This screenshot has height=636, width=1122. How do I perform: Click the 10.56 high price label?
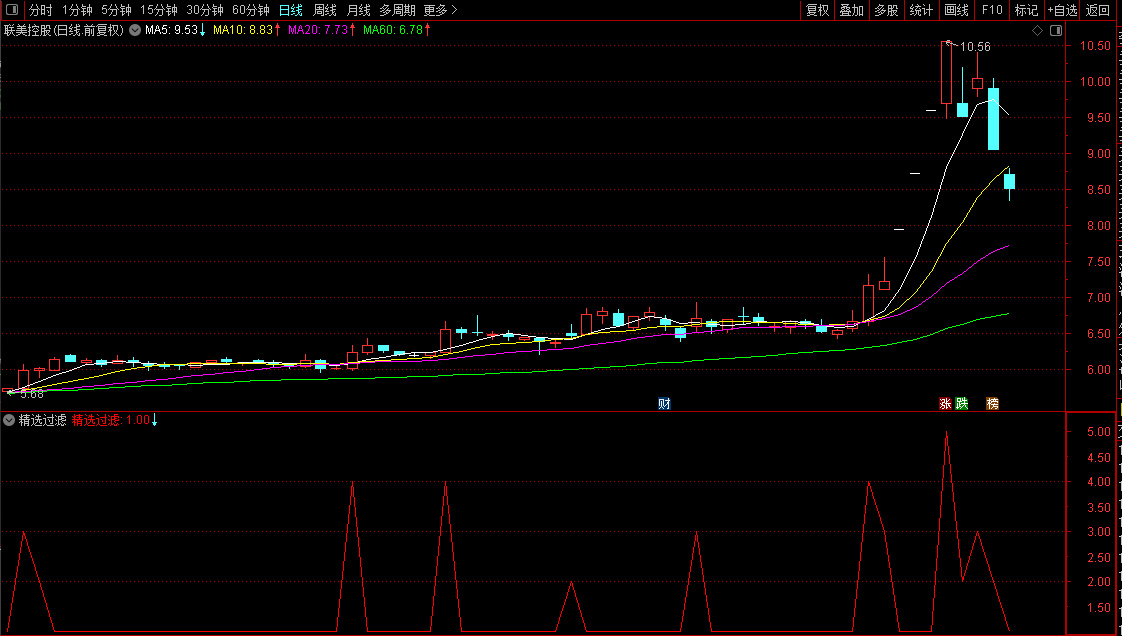[975, 47]
